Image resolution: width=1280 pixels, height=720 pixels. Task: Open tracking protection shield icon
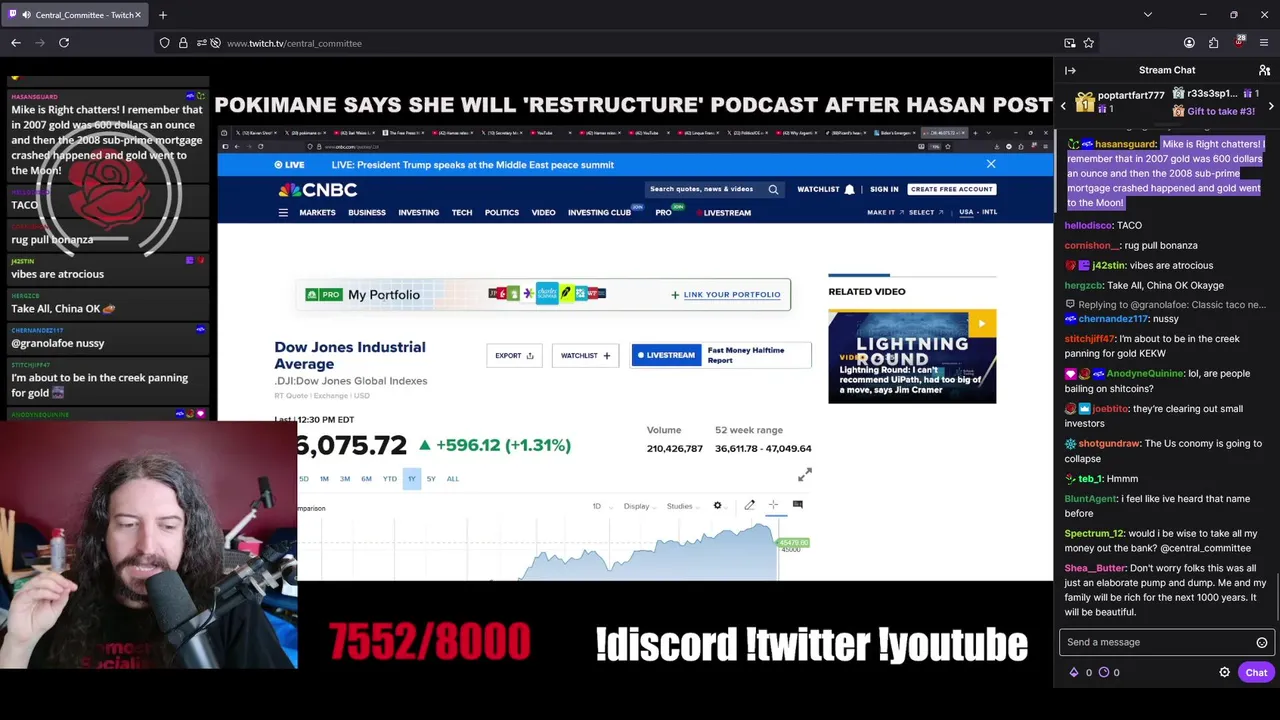pyautogui.click(x=164, y=43)
